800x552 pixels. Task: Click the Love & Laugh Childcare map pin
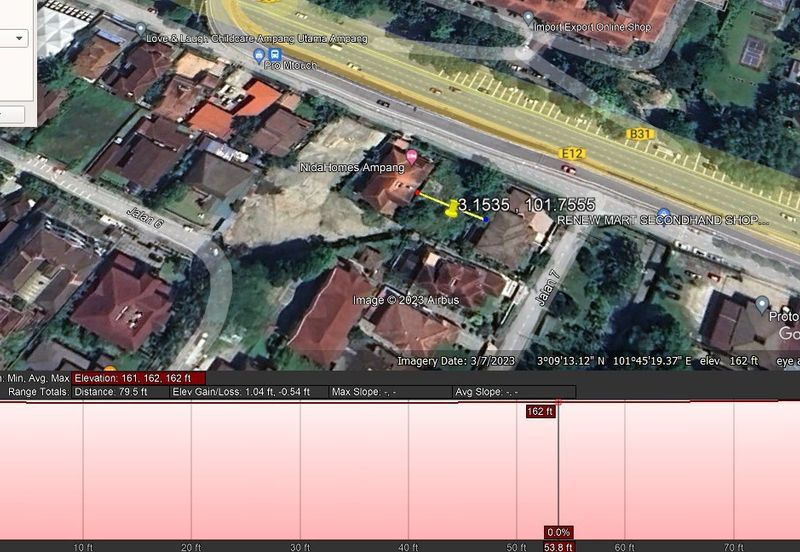point(139,29)
